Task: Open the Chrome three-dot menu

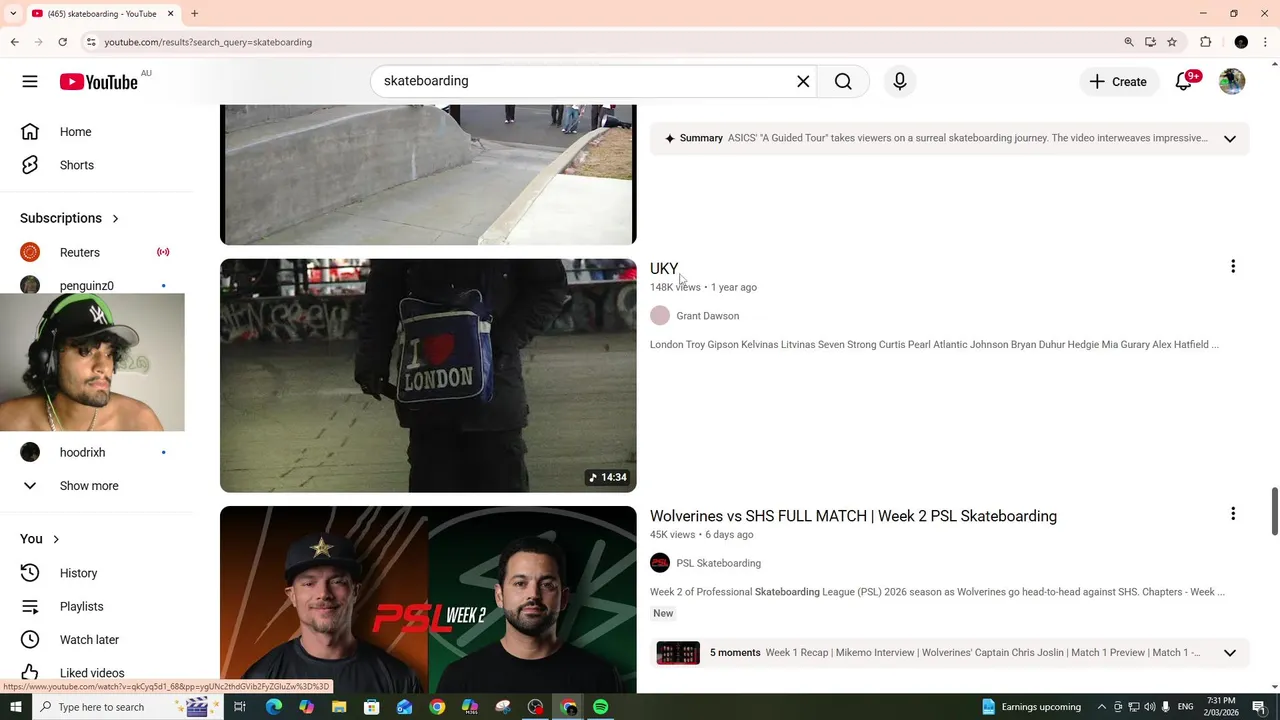Action: [x=1266, y=42]
